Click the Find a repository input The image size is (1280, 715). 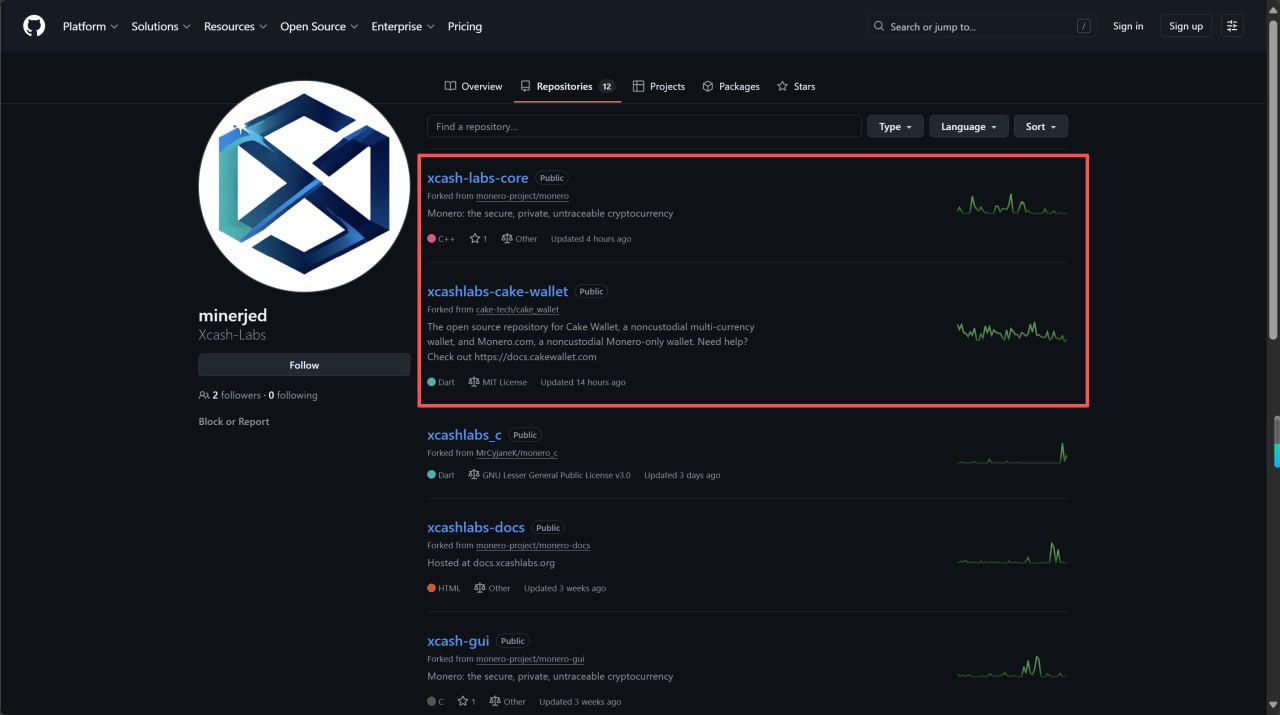tap(644, 127)
